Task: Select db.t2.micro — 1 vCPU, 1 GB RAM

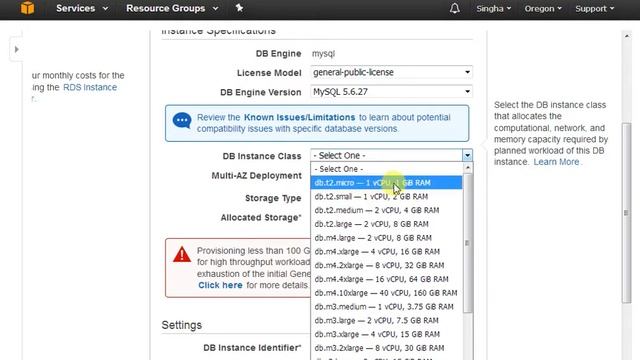Action: [387, 183]
